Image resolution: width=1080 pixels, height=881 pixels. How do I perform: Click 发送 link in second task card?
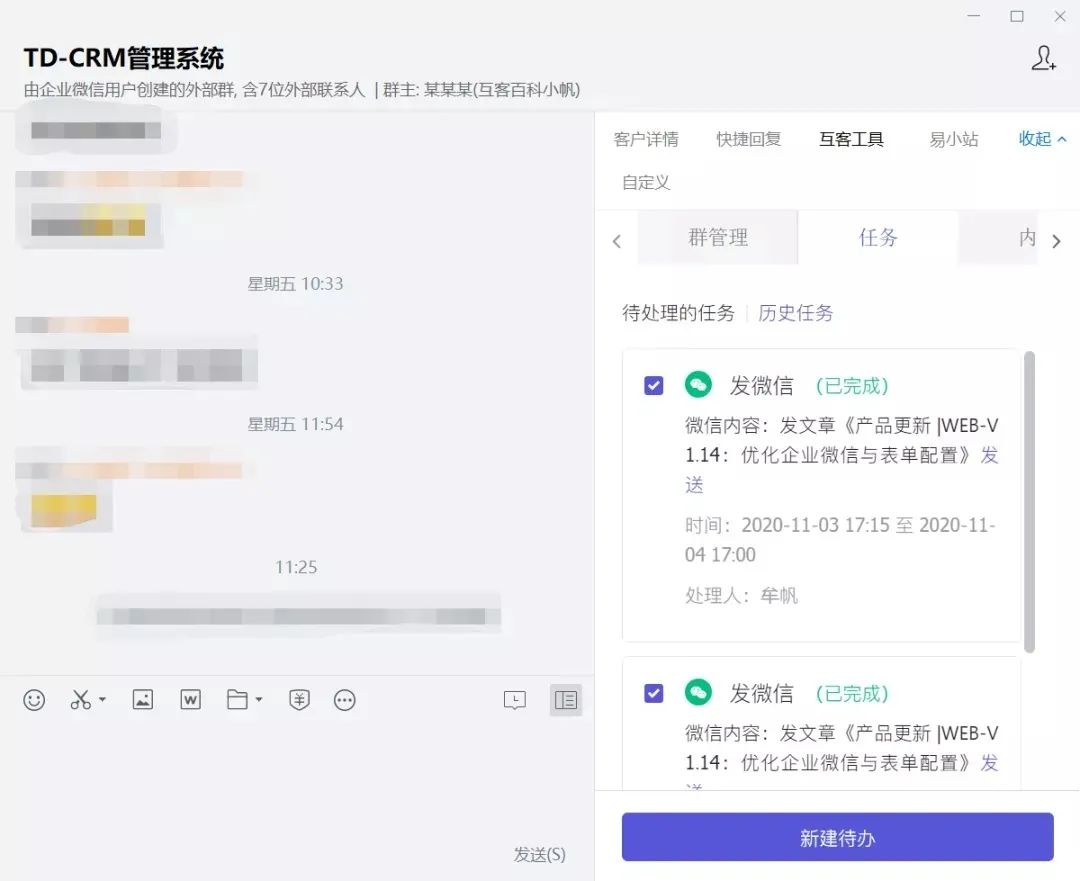(989, 763)
